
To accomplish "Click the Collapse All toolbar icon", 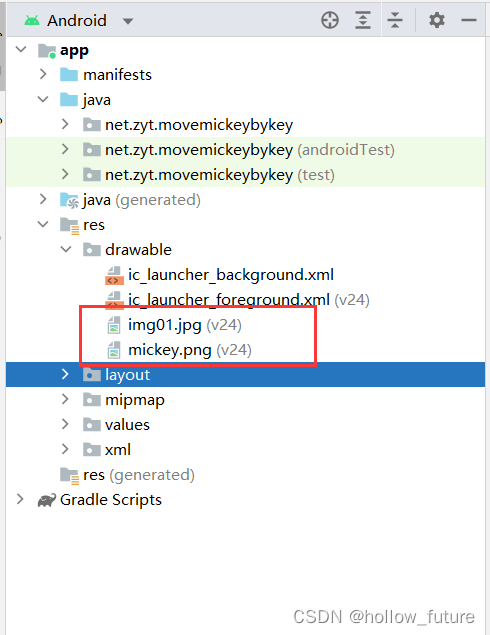I will [x=395, y=20].
